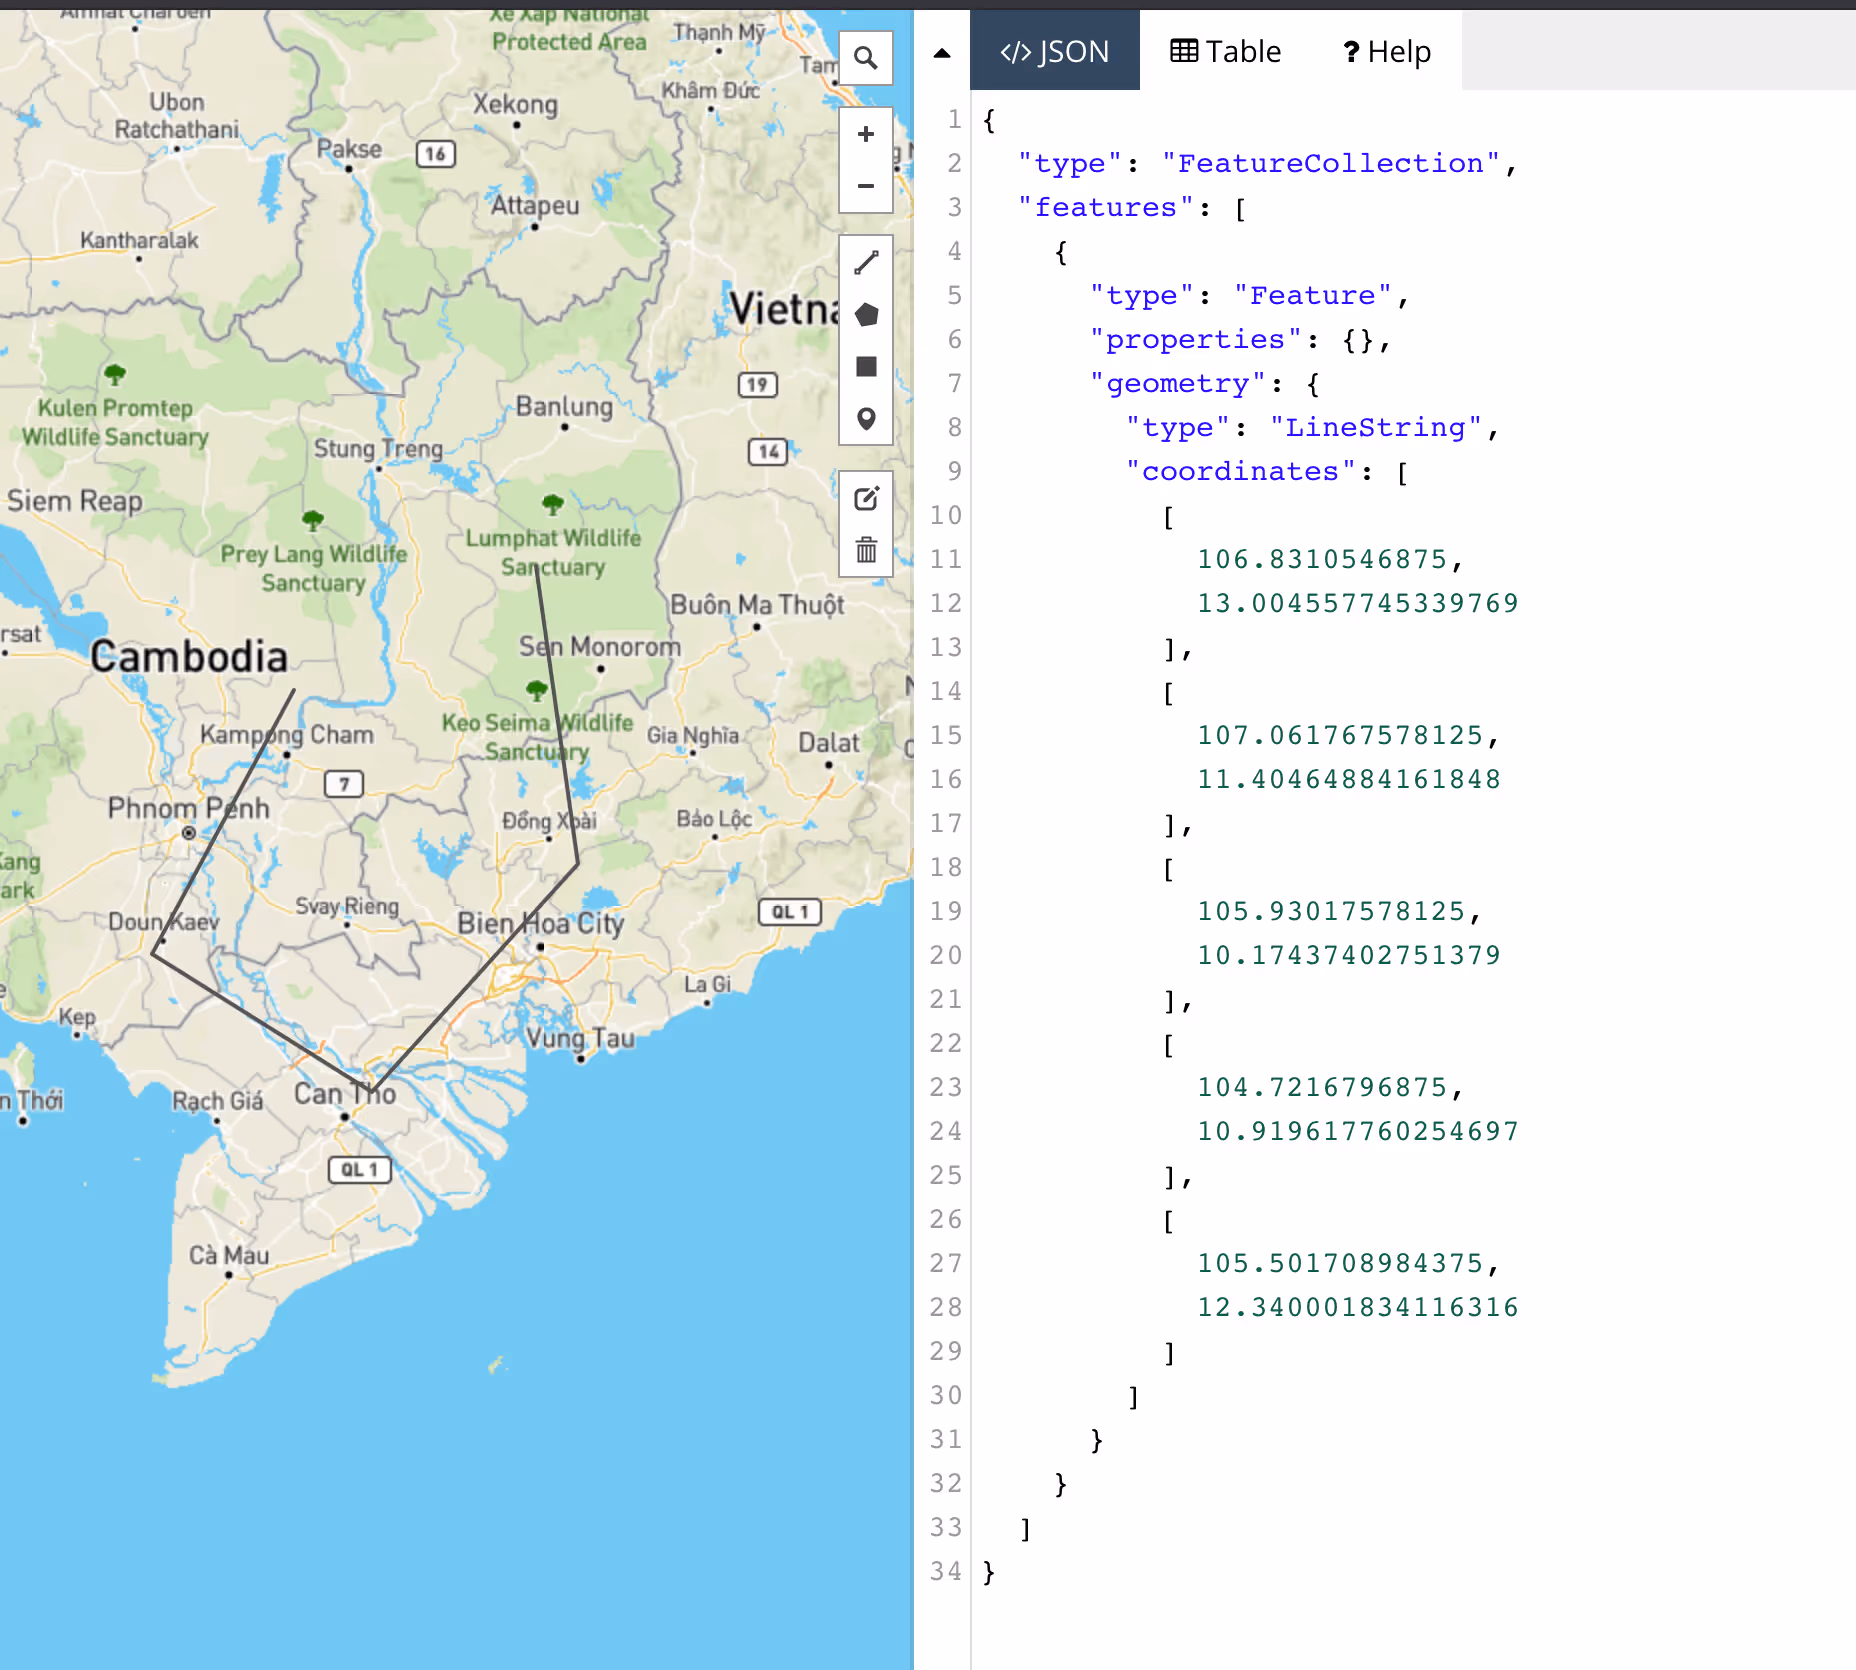
Task: Click the Kampong Cham map label
Action: click(287, 735)
